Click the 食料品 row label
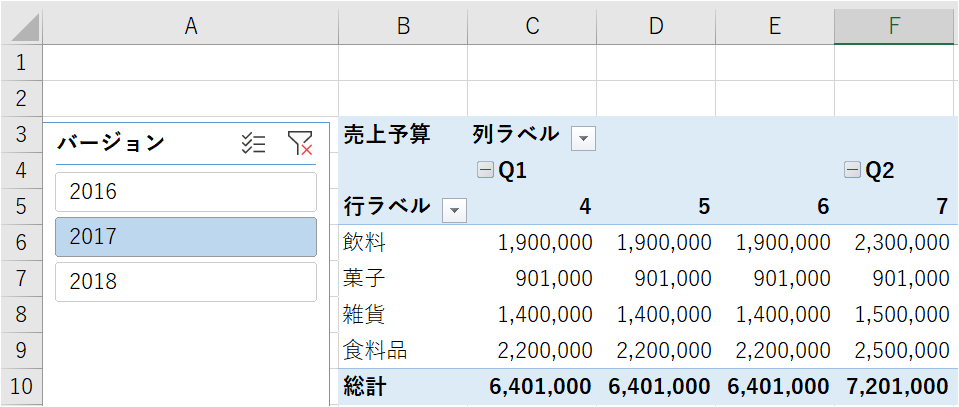Image resolution: width=959 pixels, height=407 pixels. (x=376, y=351)
